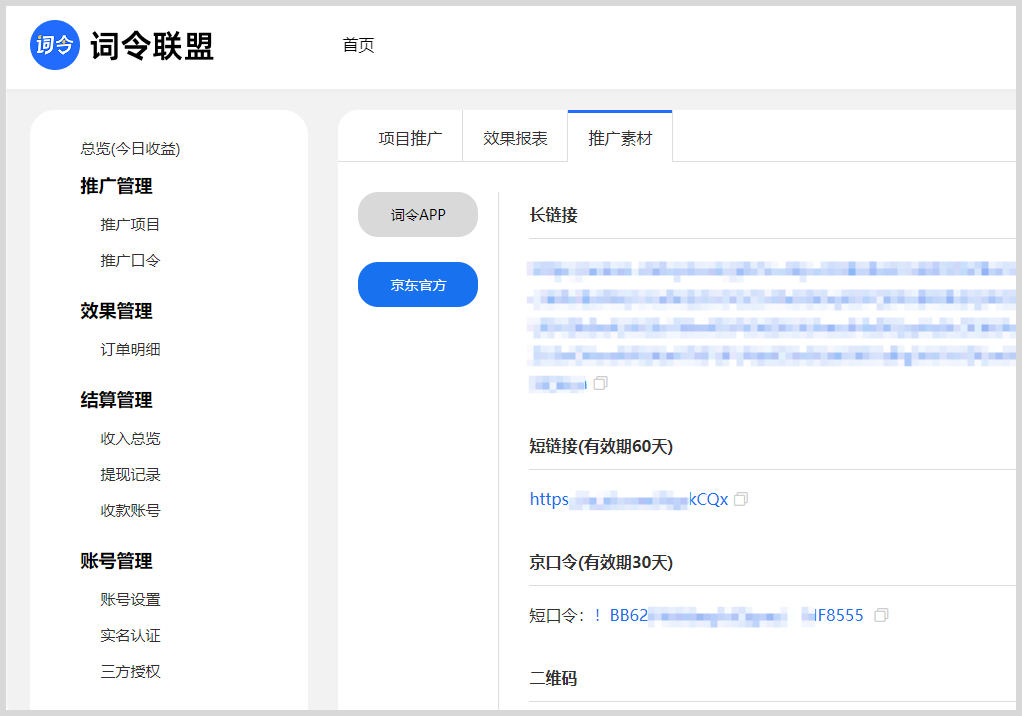Select the 推广素材 tab
The width and height of the screenshot is (1022, 716).
tap(619, 138)
